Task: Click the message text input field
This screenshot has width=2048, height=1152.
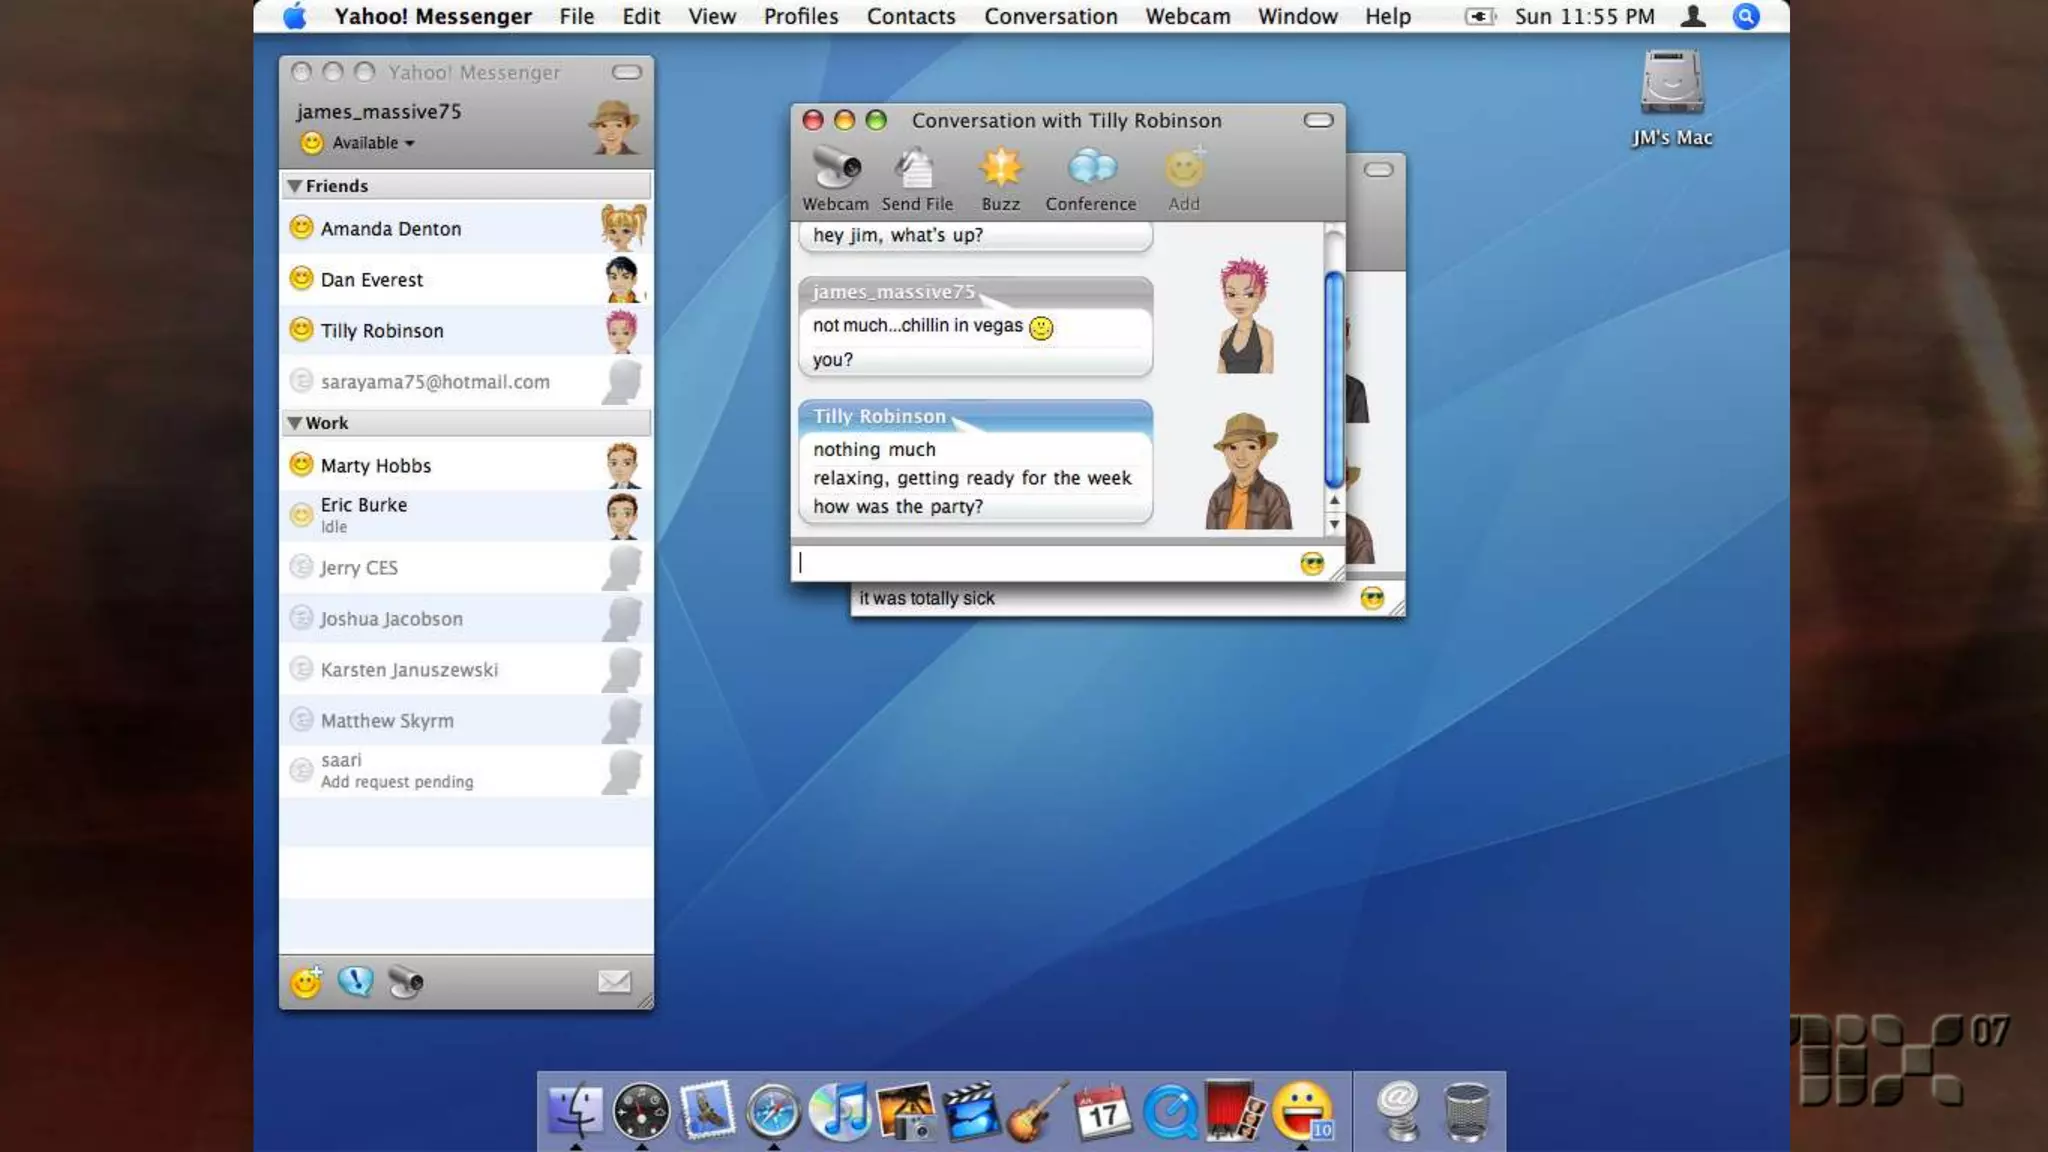Action: [1040, 564]
